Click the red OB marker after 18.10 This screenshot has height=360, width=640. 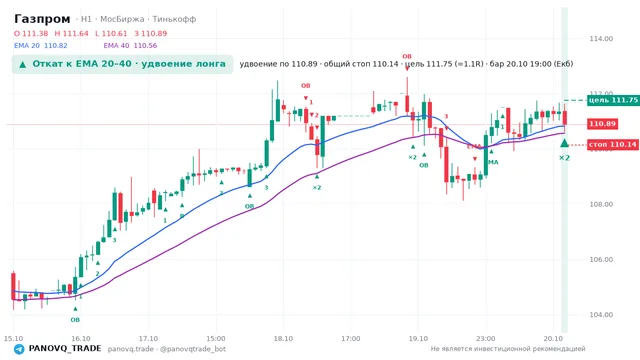pos(306,86)
